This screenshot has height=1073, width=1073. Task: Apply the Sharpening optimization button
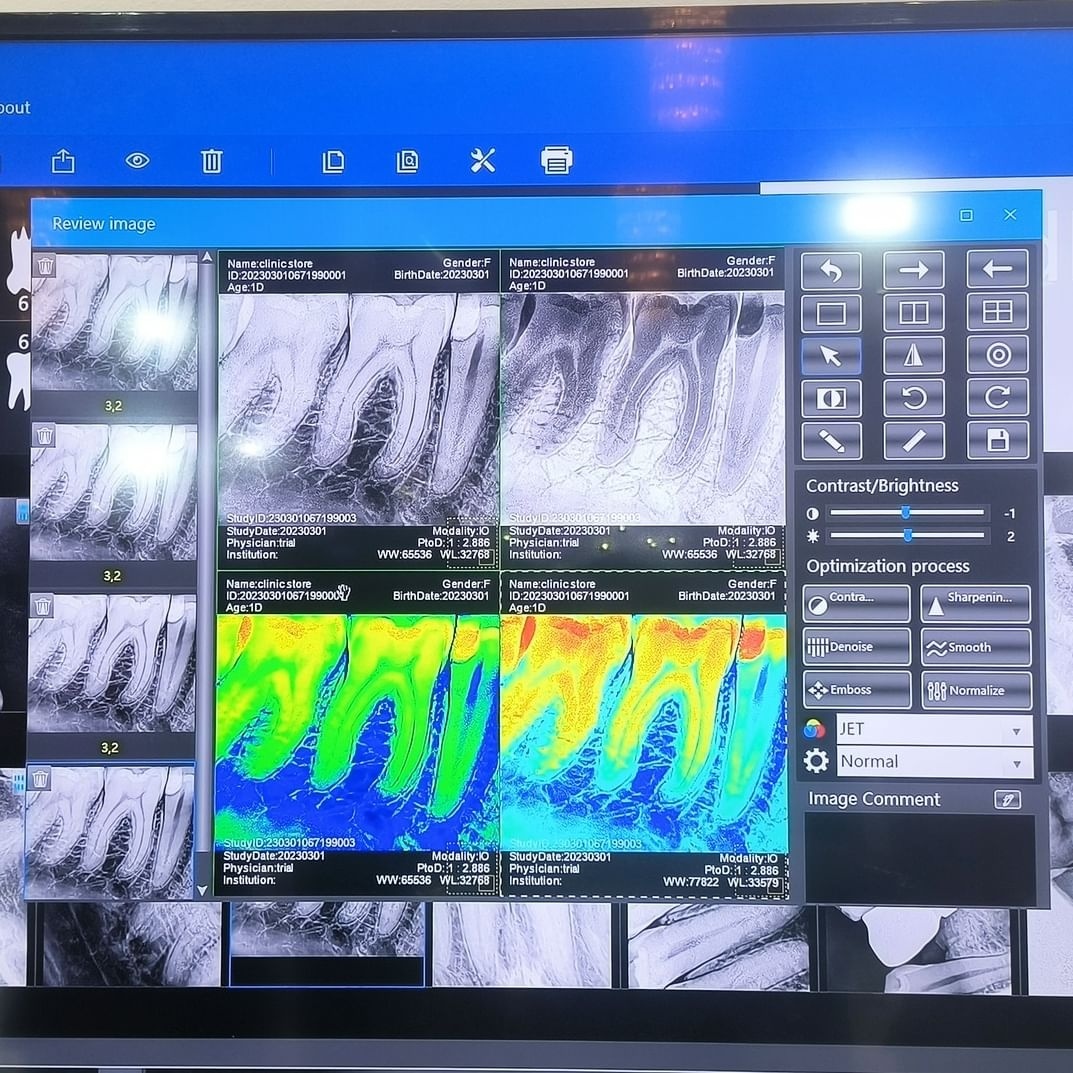975,604
